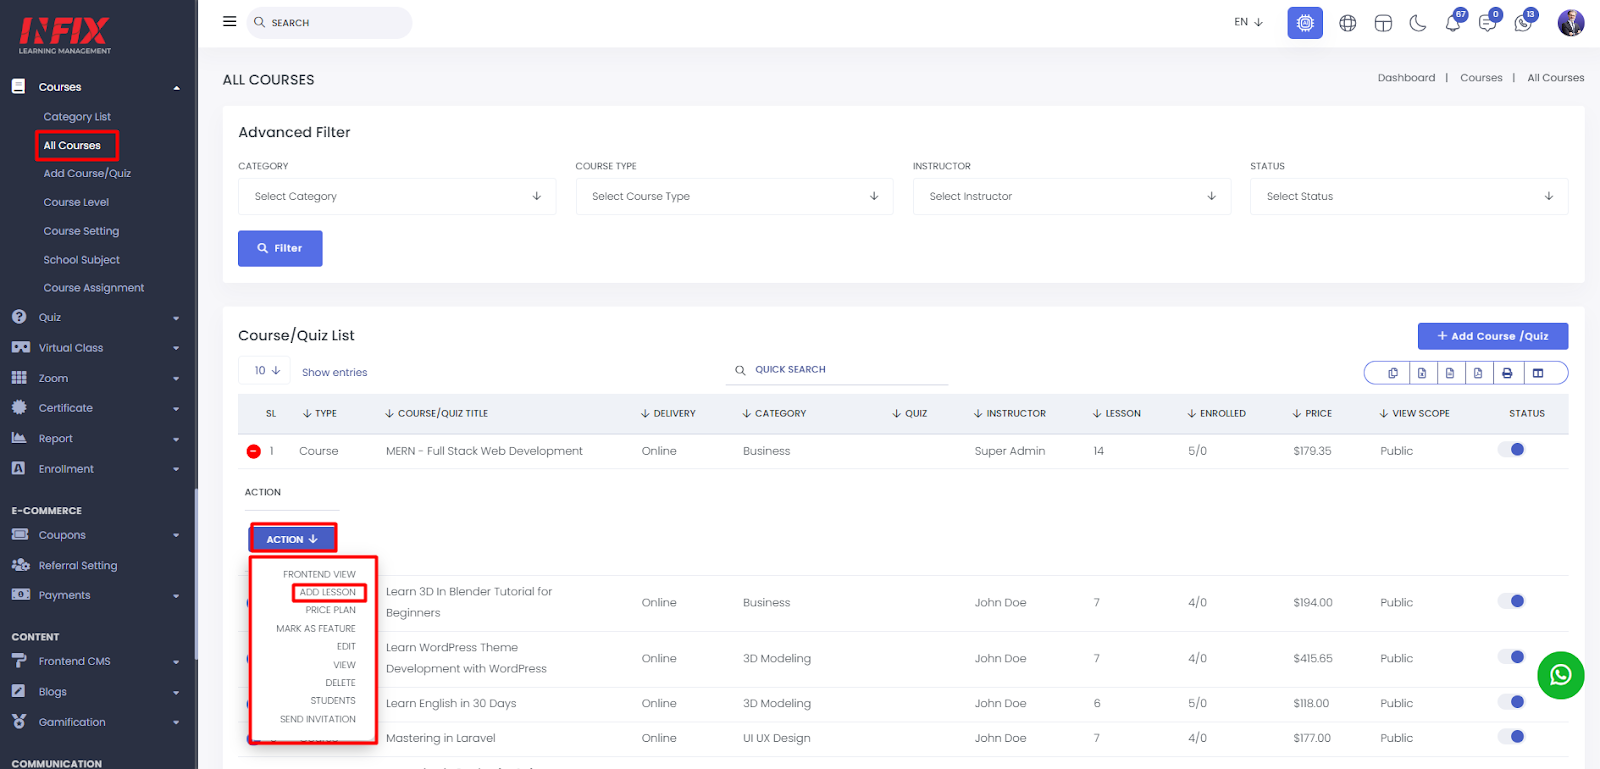The width and height of the screenshot is (1600, 769).
Task: Export table to PDF icon
Action: pyautogui.click(x=1478, y=373)
